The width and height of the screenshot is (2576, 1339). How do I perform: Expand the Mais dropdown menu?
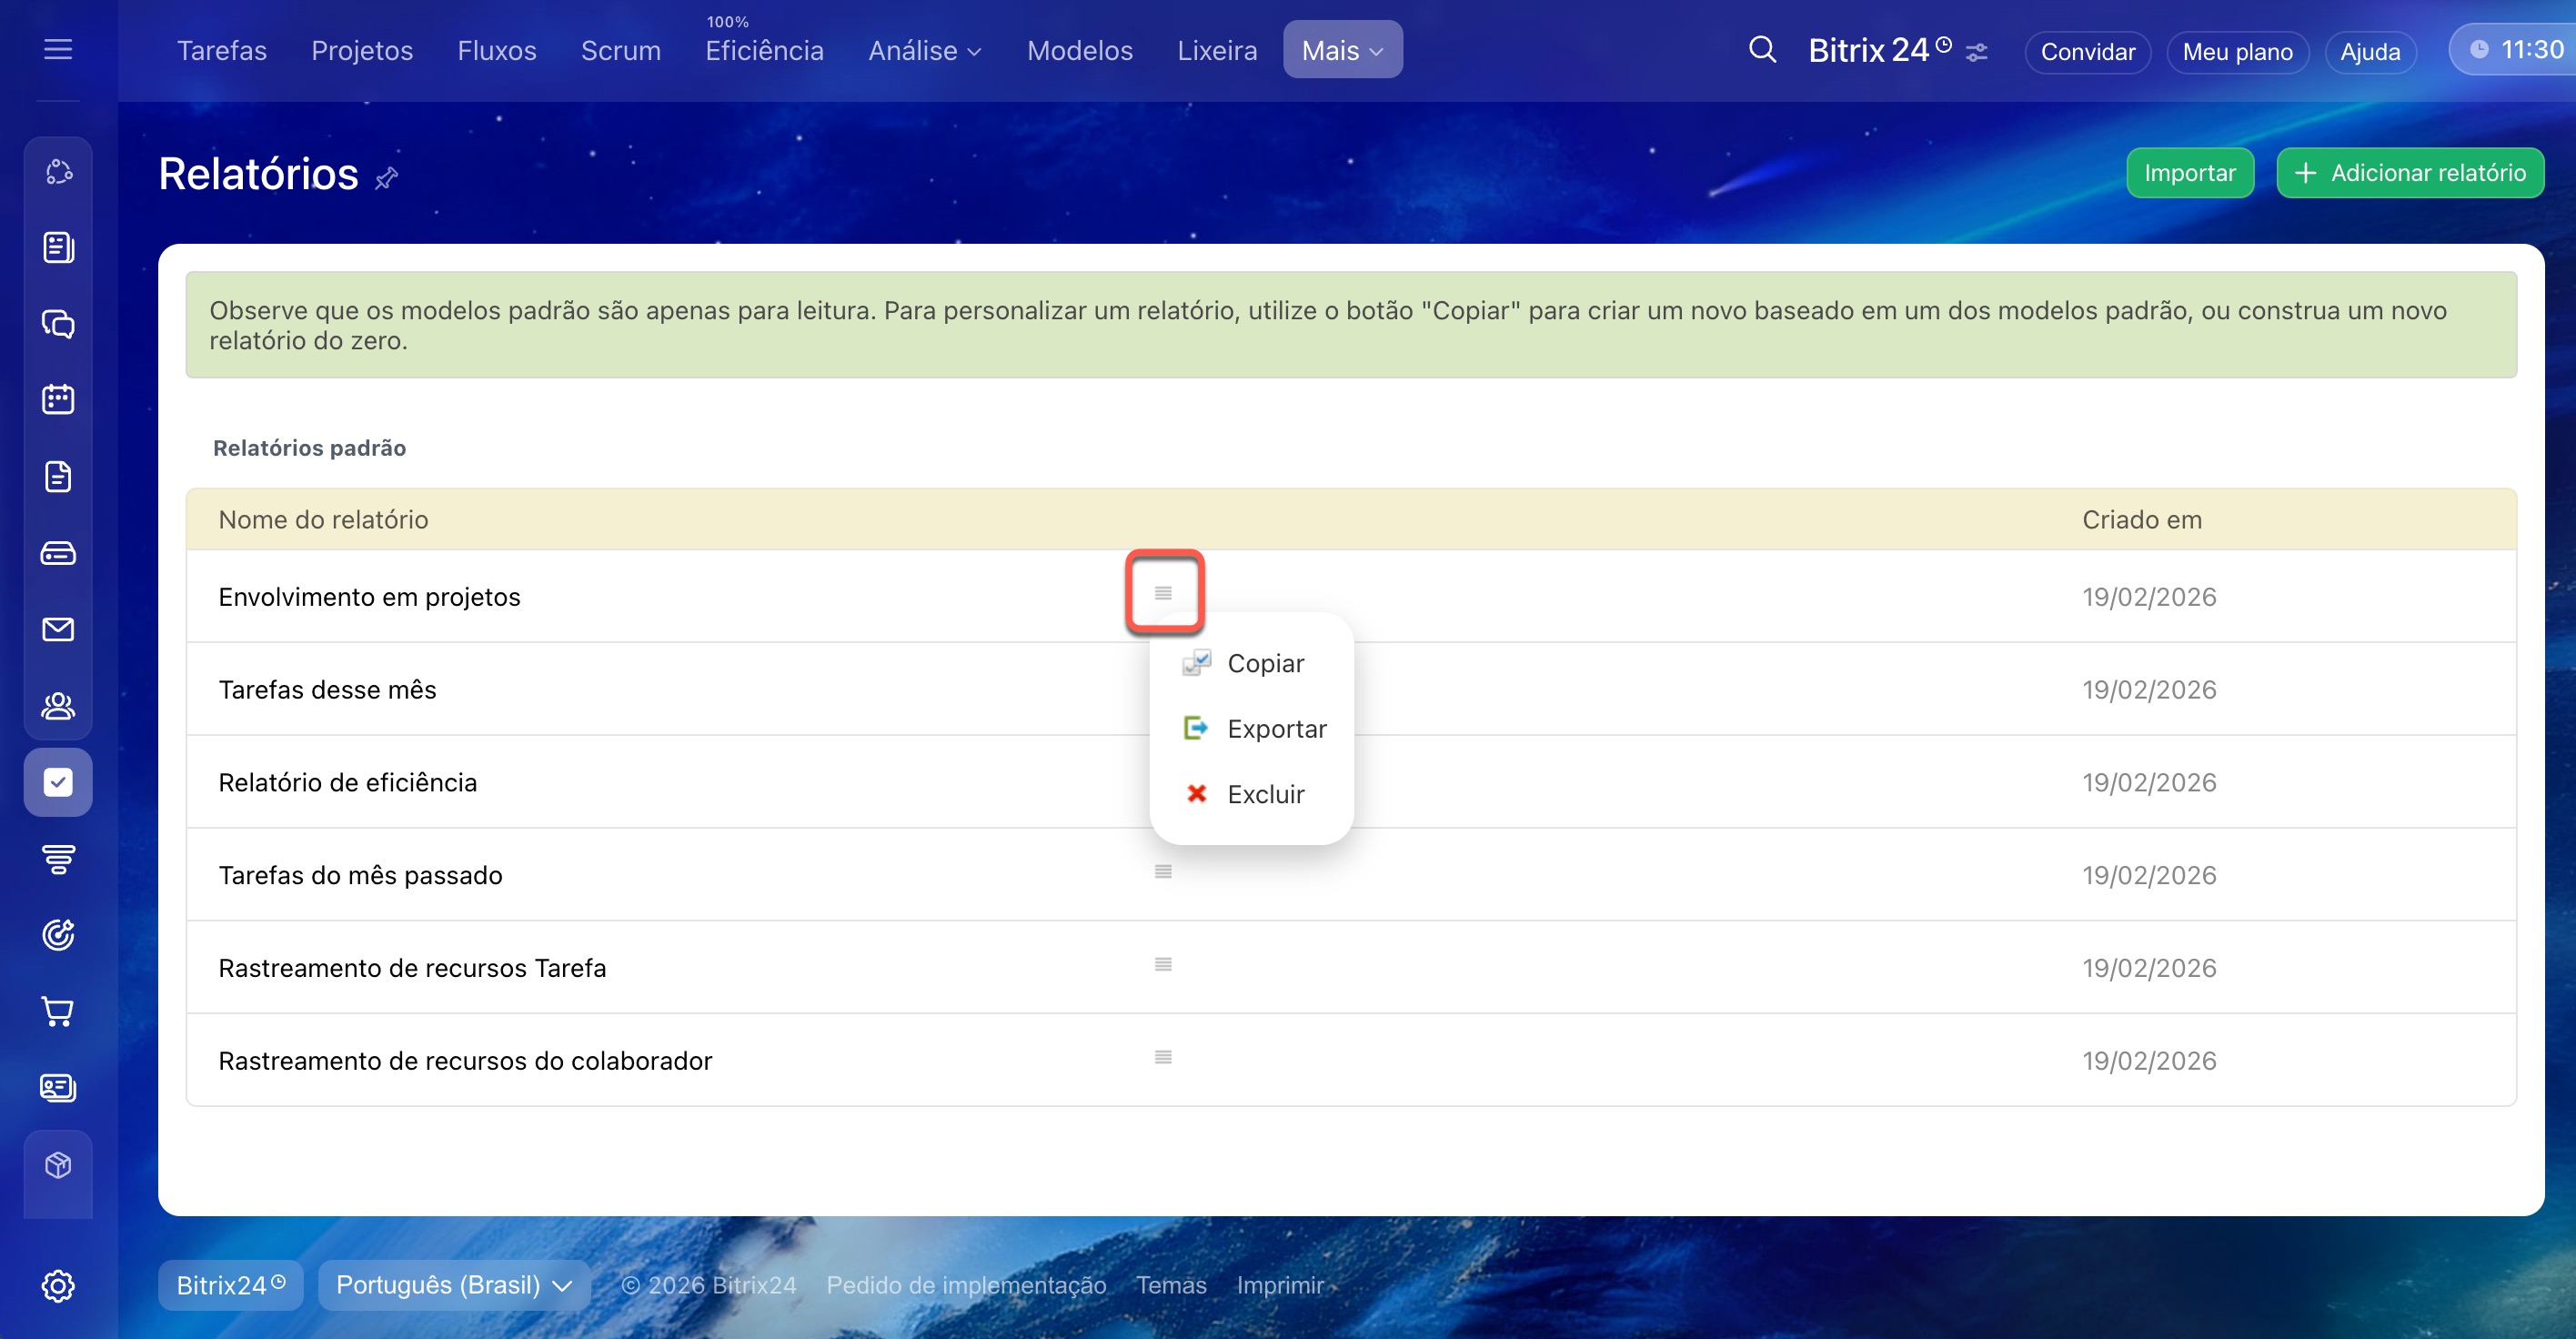1342,50
